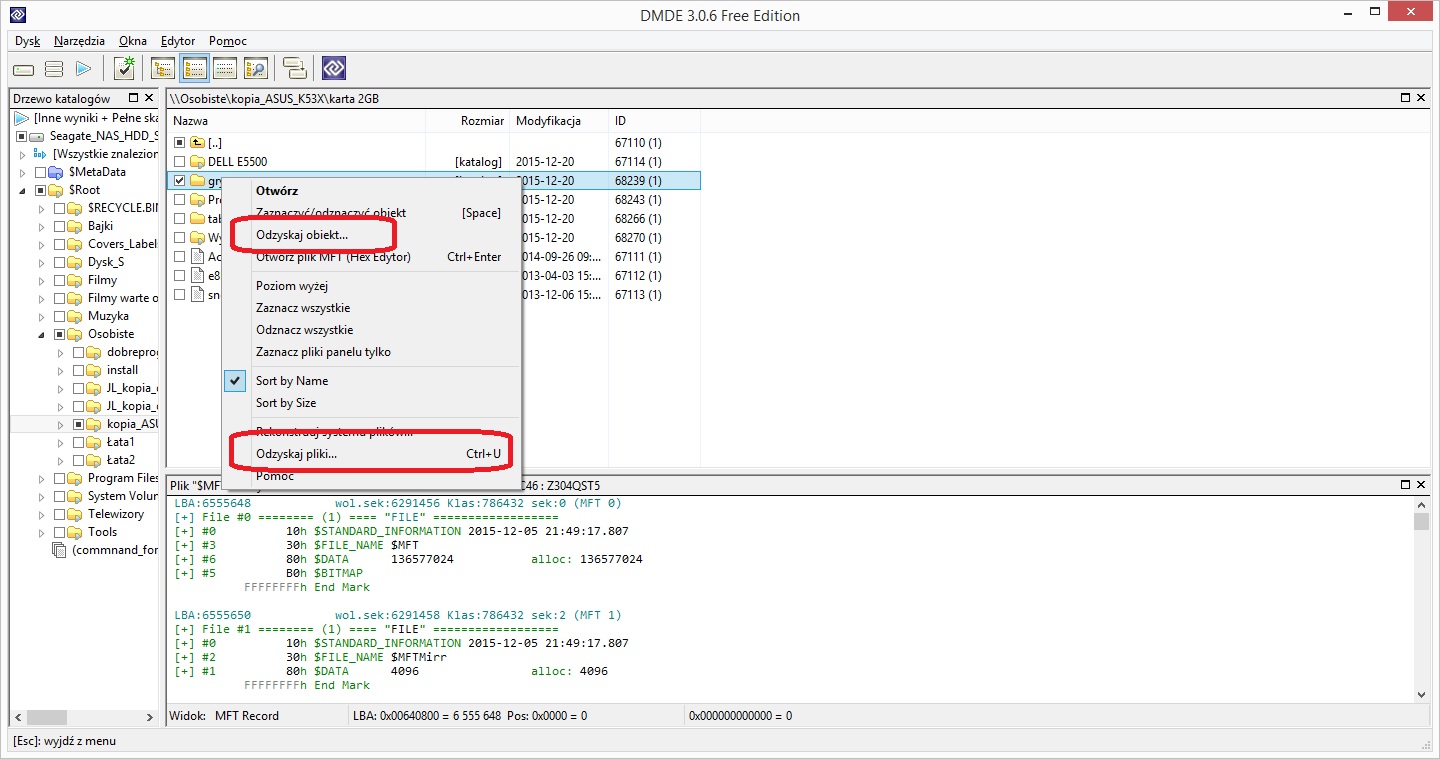
Task: Toggle the details list panel toolbar icon
Action: click(225, 68)
